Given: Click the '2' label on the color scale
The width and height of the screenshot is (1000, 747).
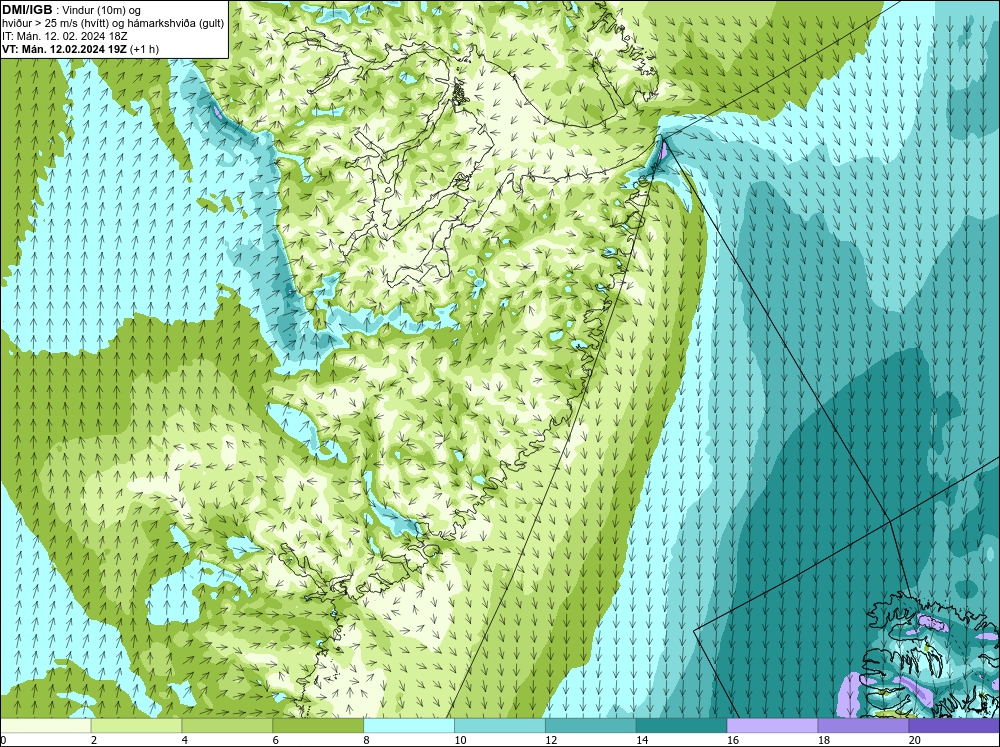Looking at the screenshot, I should coord(94,740).
